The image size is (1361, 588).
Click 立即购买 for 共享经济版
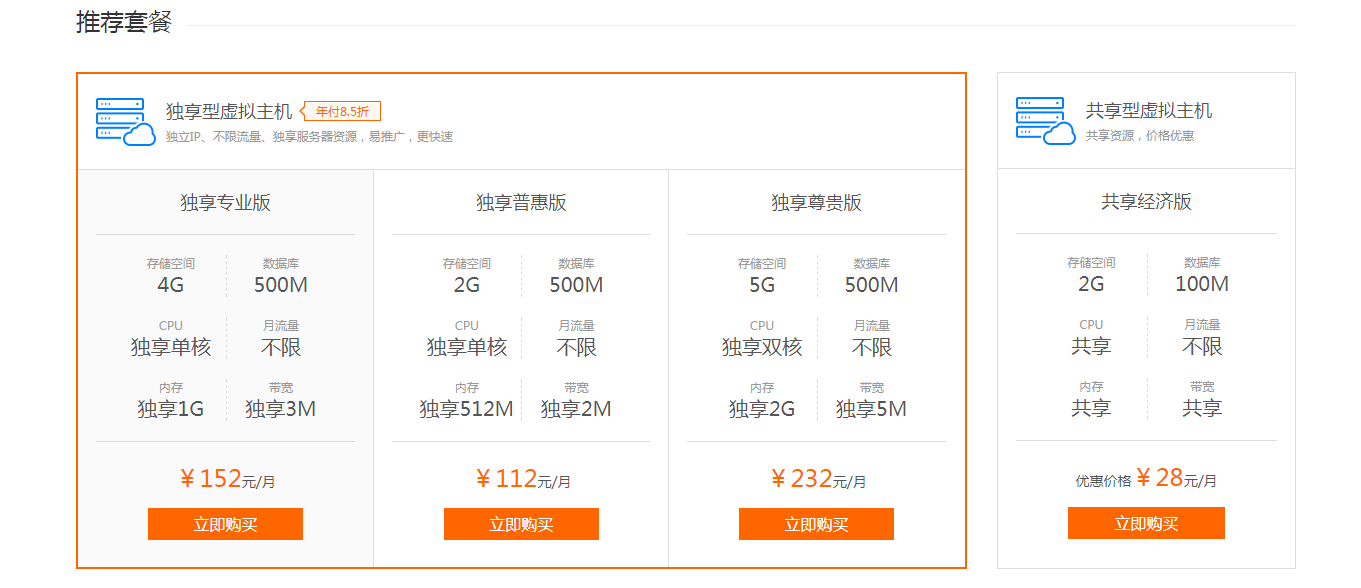[1146, 523]
